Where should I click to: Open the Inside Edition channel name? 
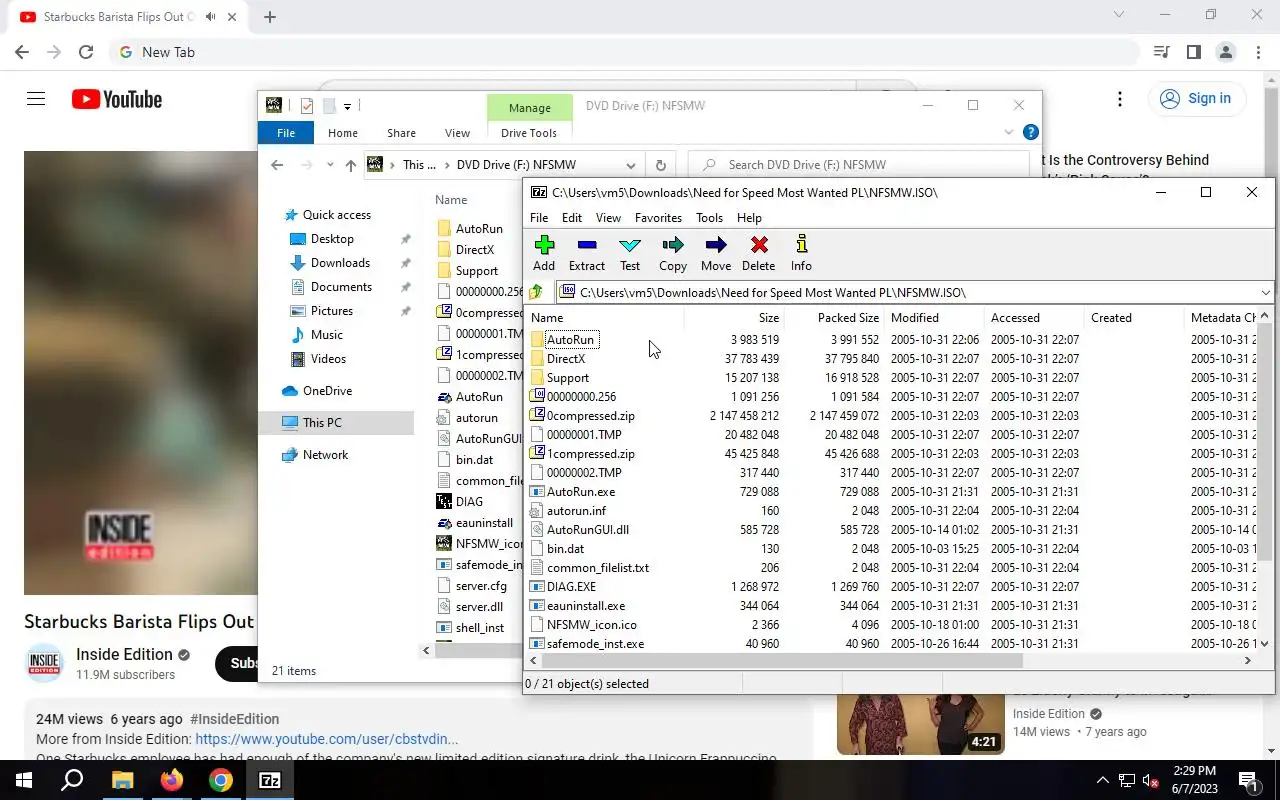(x=124, y=654)
